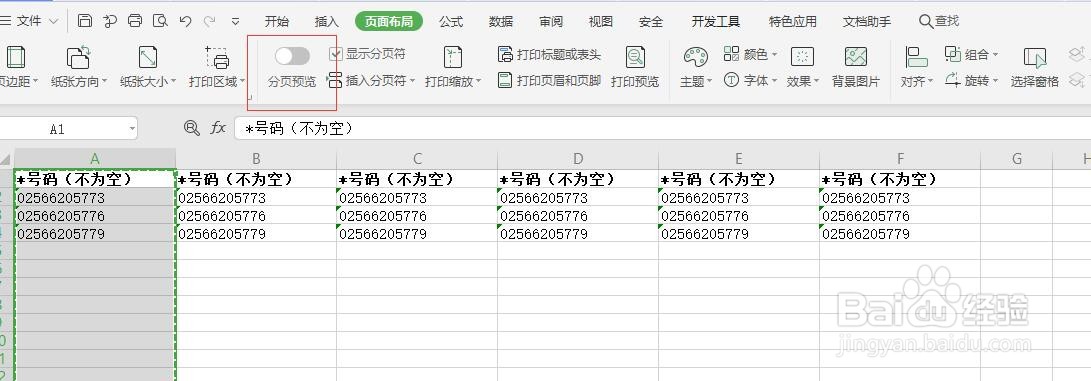Expand the 纸张方向 dropdown arrow
Viewport: 1091px width, 381px height.
coord(104,81)
